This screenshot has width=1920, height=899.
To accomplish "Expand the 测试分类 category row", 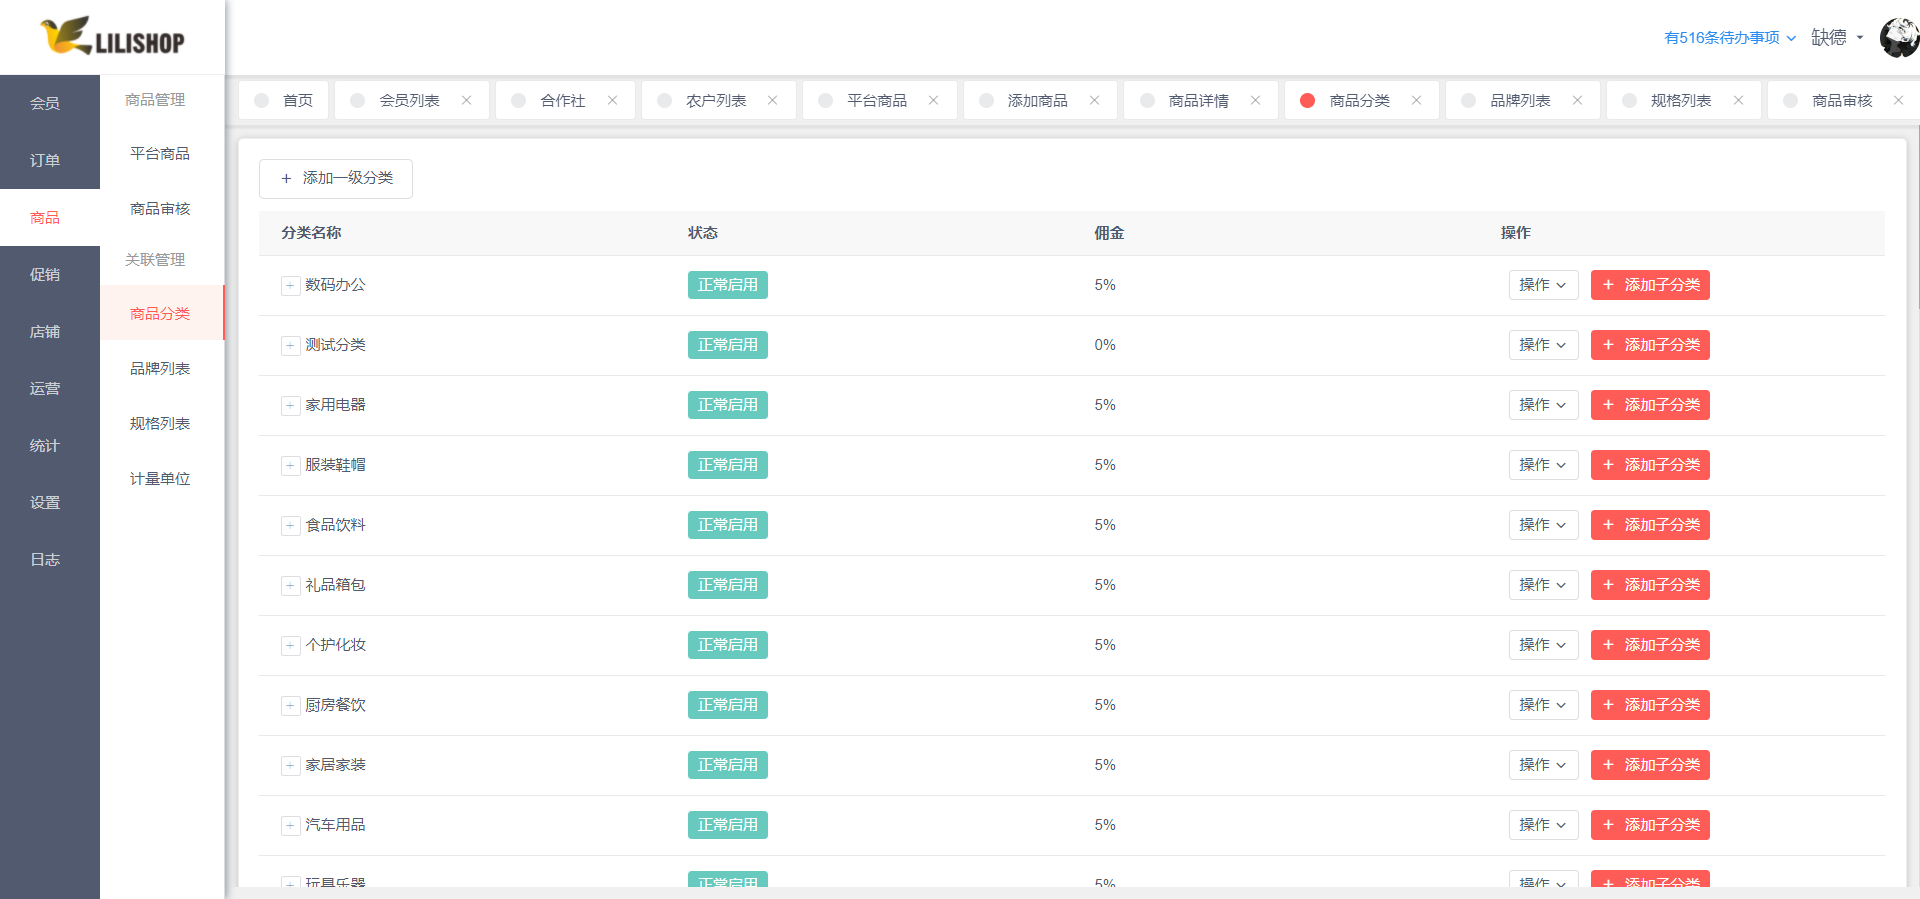I will (290, 346).
